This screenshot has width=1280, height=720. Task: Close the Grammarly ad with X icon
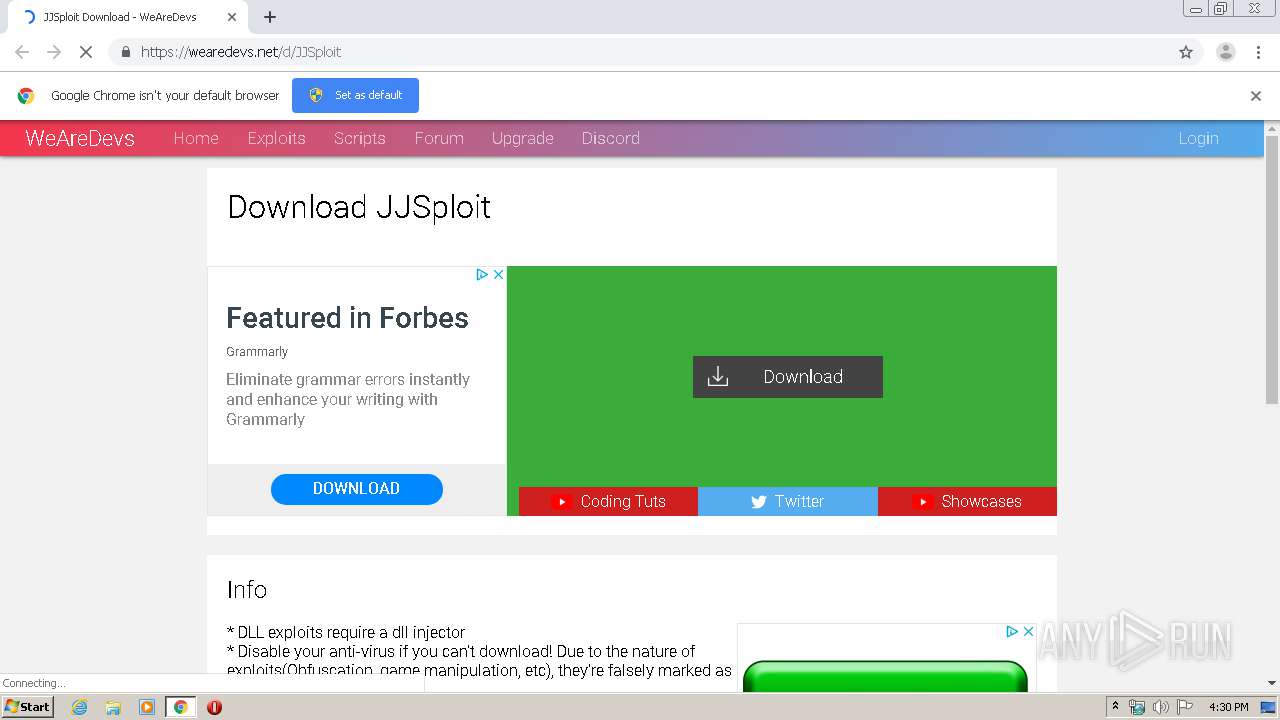coord(499,274)
